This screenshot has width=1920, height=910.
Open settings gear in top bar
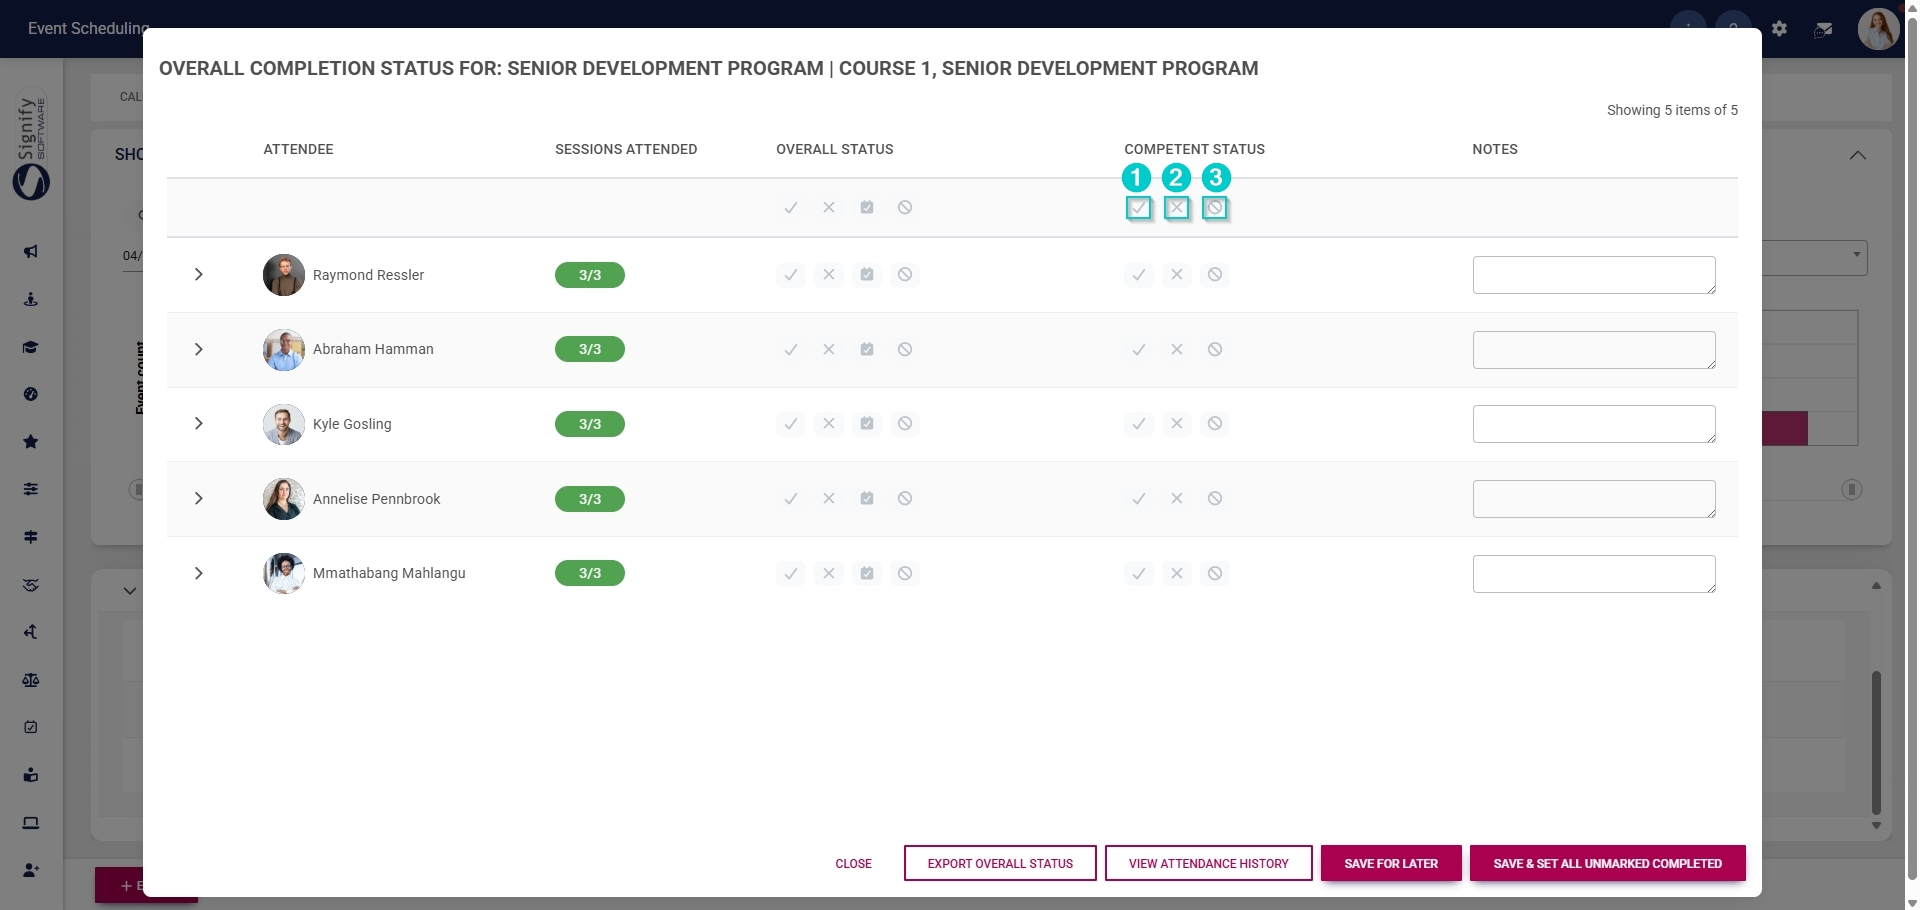coord(1779,29)
